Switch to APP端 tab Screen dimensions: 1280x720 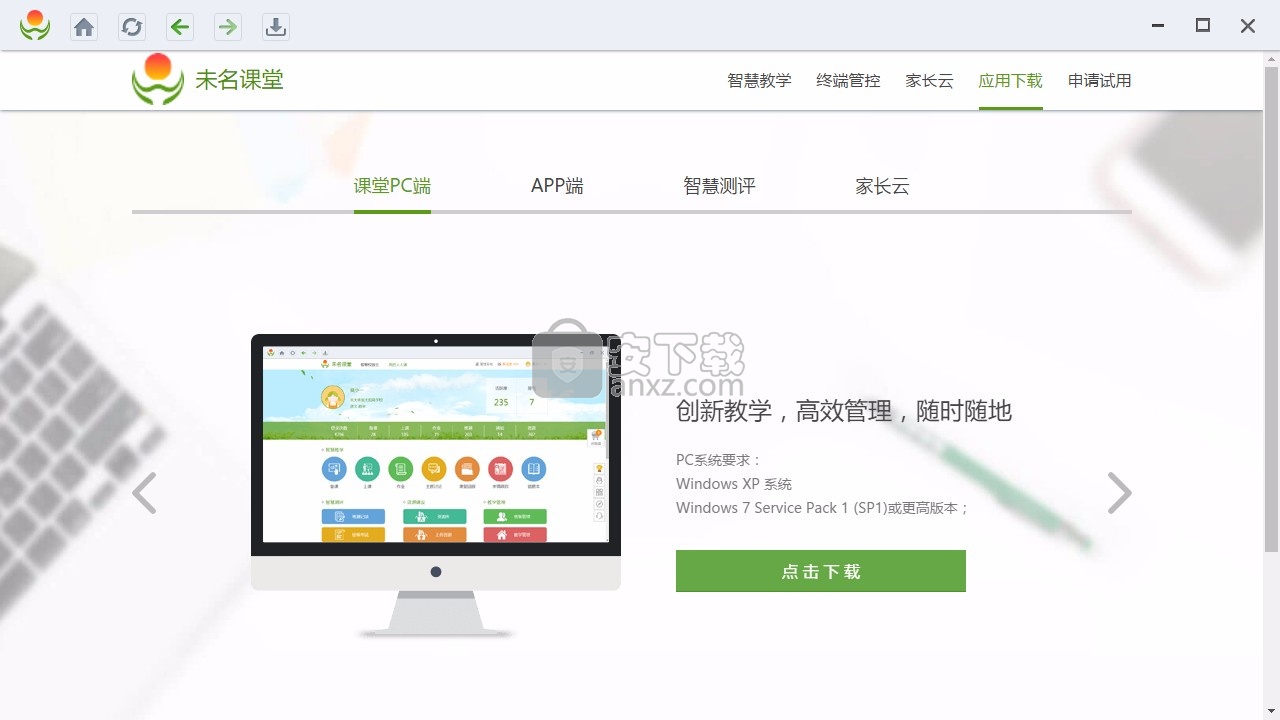tap(557, 186)
